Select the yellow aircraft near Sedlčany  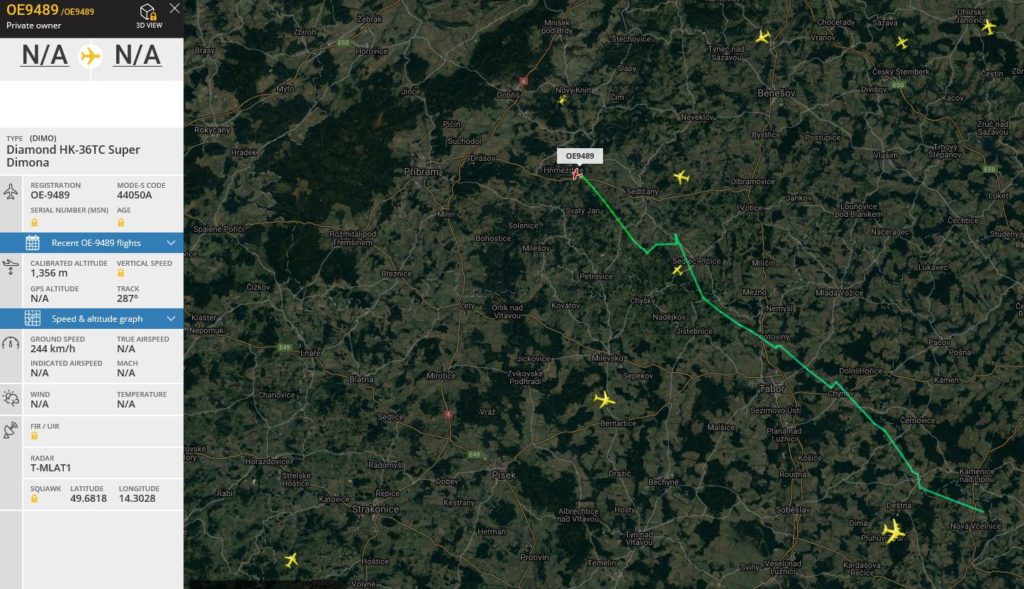coord(681,177)
